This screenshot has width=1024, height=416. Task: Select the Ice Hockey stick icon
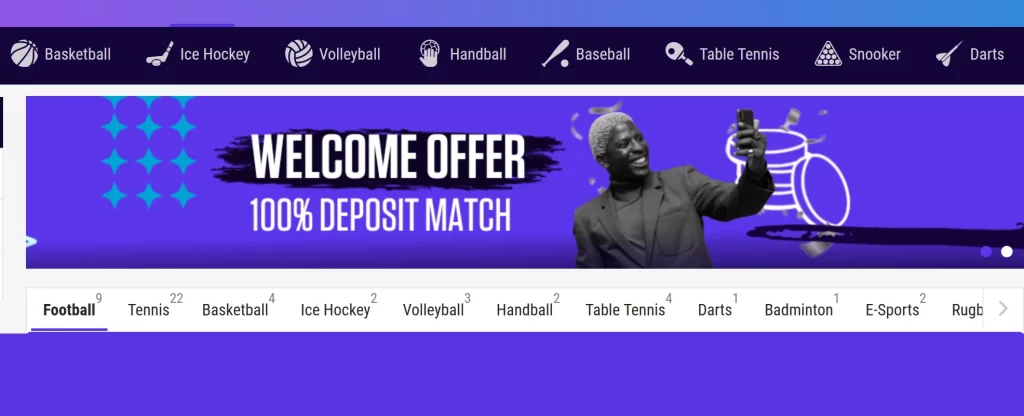pos(160,54)
